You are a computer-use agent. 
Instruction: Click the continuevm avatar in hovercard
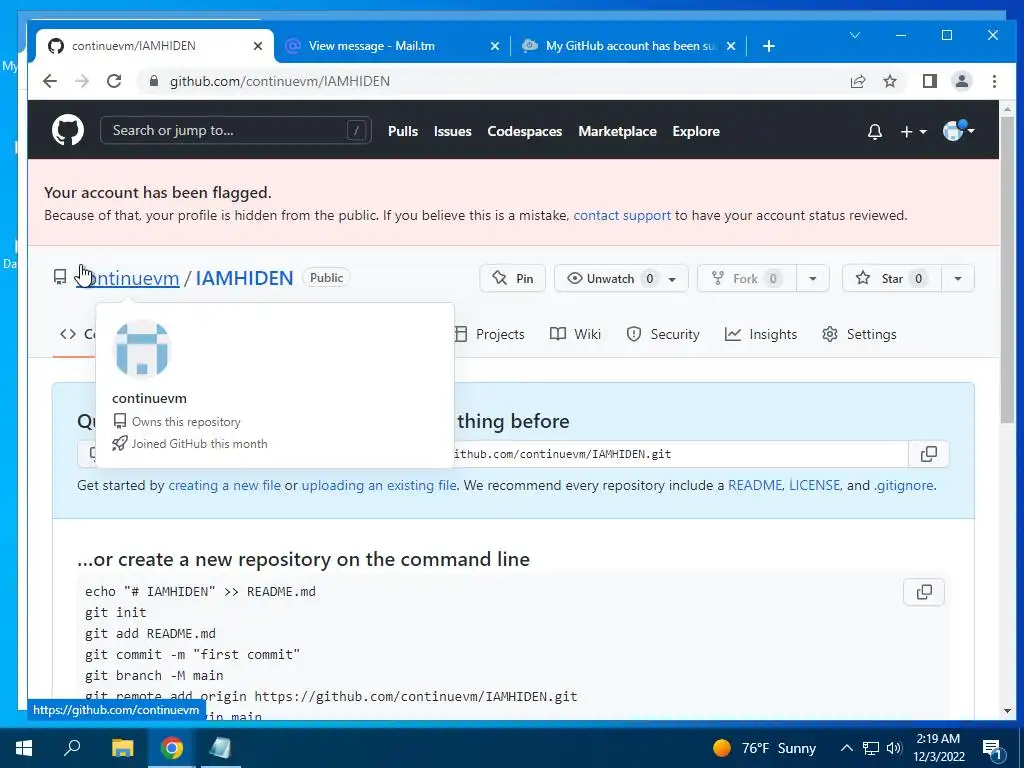point(142,349)
